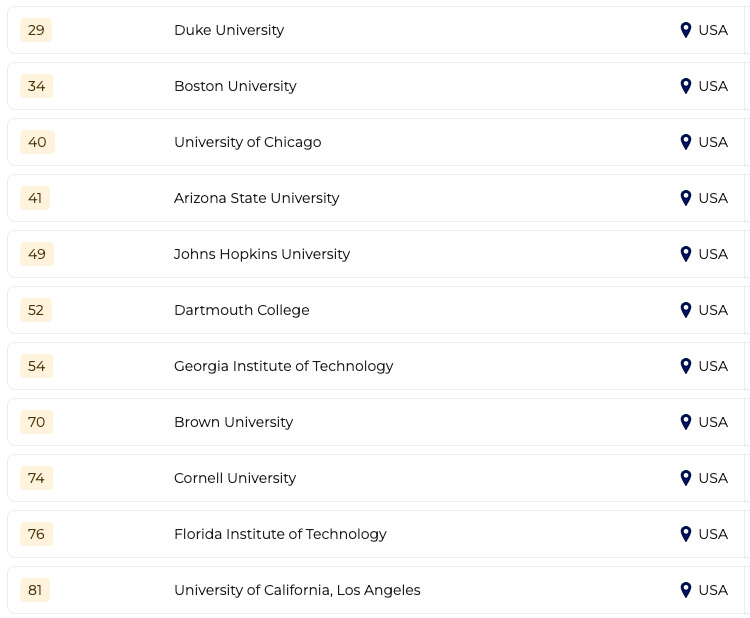750x618 pixels.
Task: Click the rank 29 badge
Action: (36, 30)
